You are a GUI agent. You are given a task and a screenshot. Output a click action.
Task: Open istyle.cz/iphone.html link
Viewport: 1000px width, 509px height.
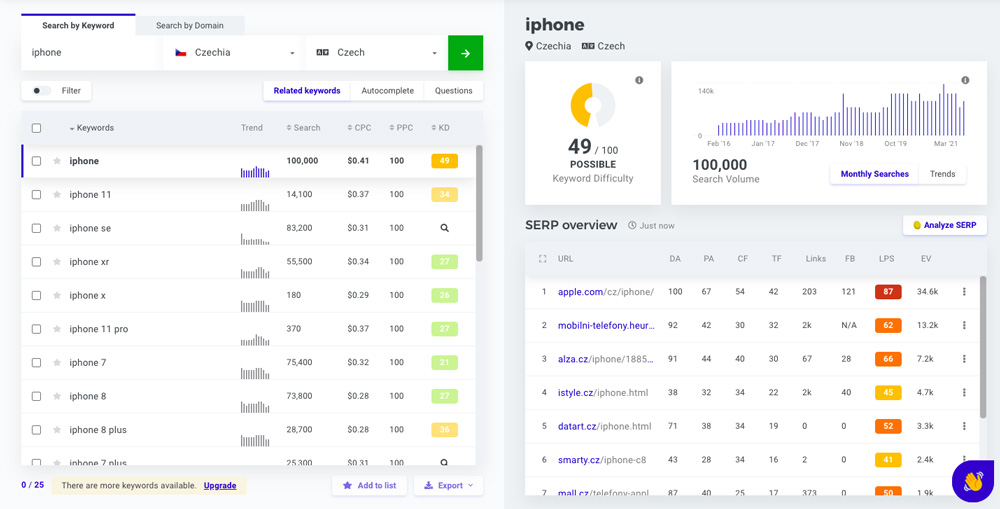click(x=603, y=392)
